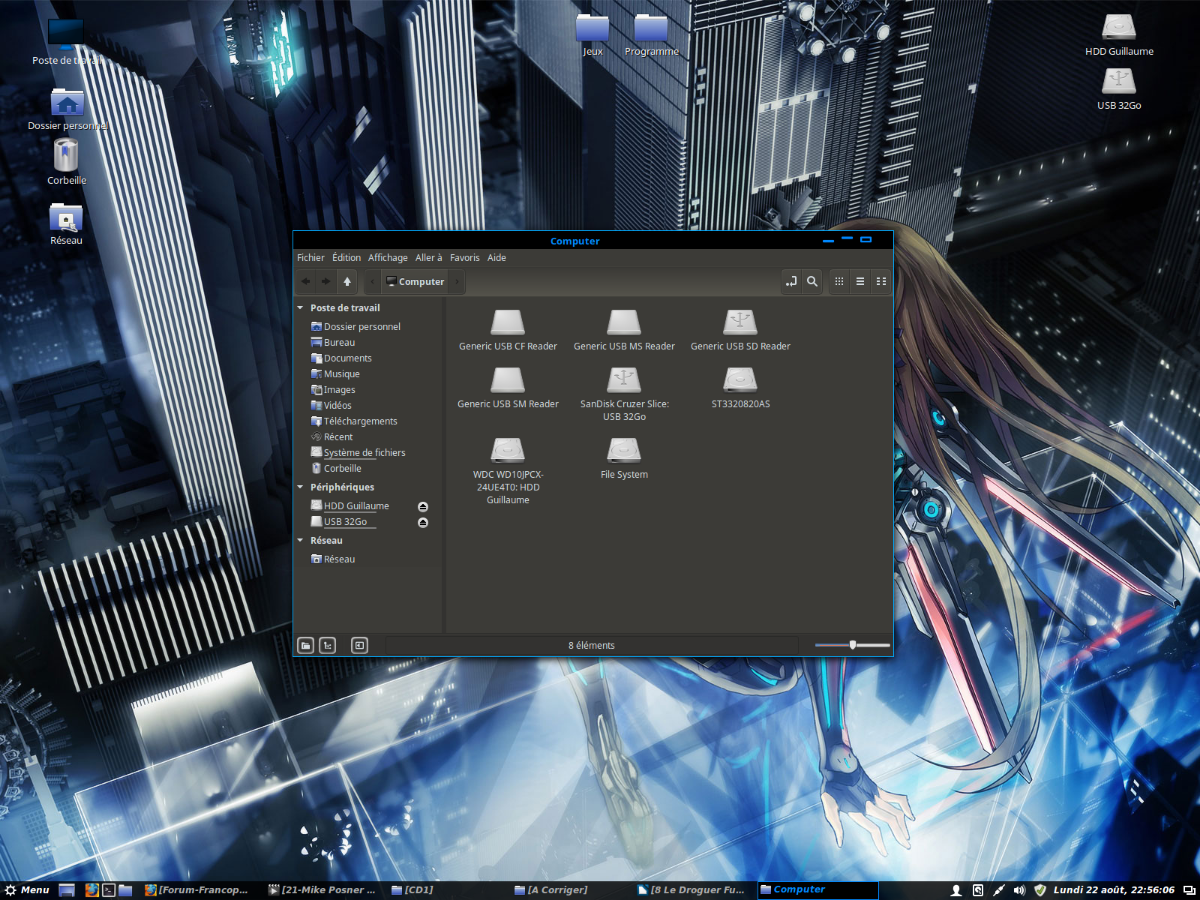The height and width of the screenshot is (900, 1200).
Task: Open the Aide menu
Action: (497, 258)
